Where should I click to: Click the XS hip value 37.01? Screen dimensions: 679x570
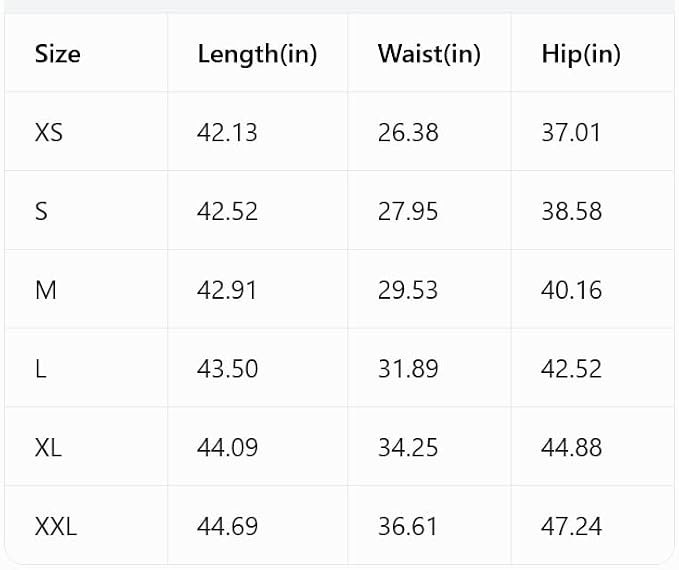[571, 133]
